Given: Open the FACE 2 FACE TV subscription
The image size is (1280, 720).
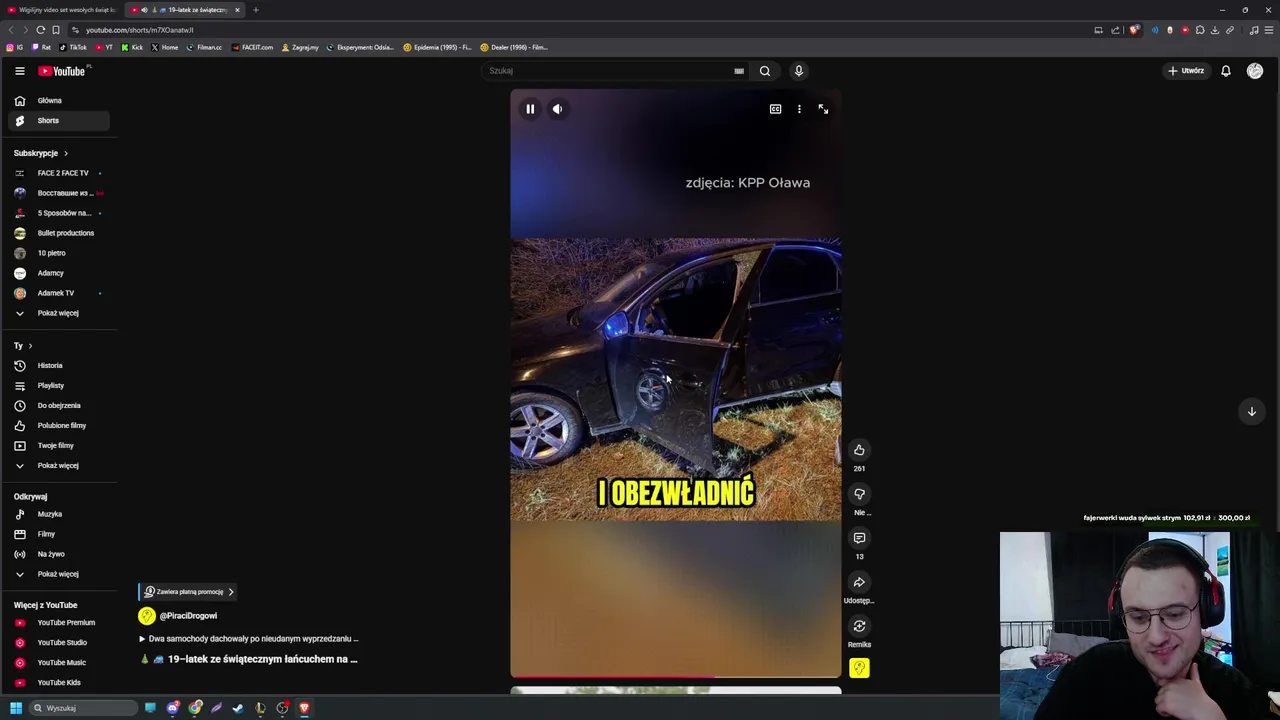Looking at the screenshot, I should pyautogui.click(x=59, y=173).
